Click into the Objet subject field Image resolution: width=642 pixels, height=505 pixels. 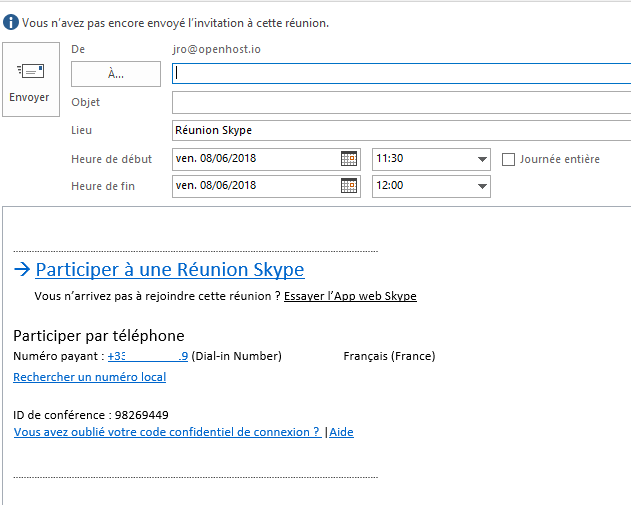point(401,102)
